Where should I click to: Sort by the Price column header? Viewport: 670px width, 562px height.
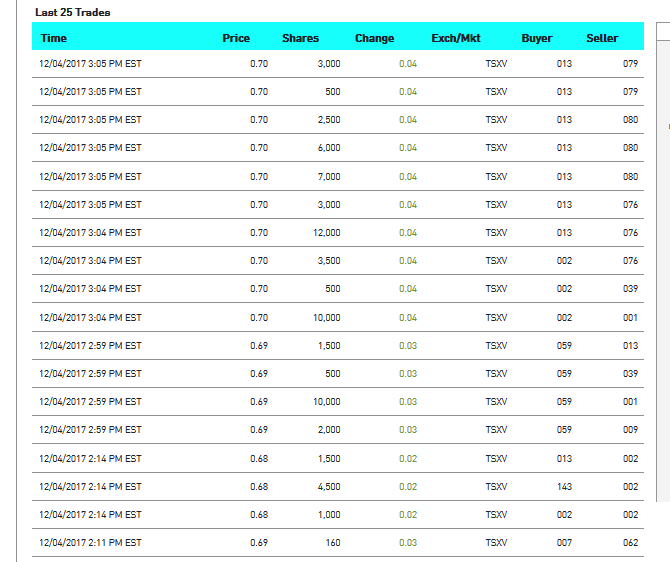(x=236, y=38)
